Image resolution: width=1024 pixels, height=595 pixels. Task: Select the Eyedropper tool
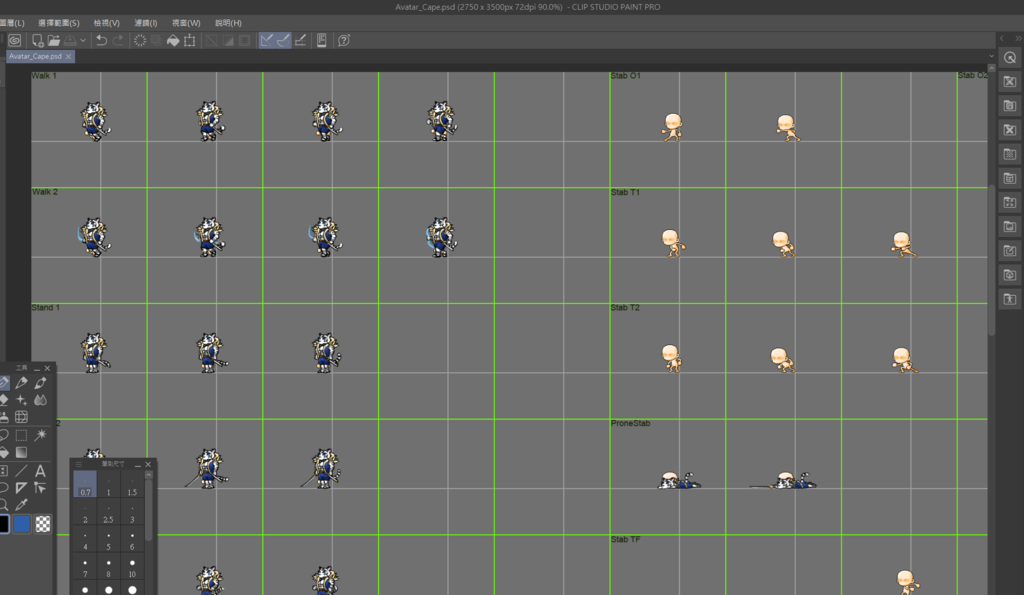(x=21, y=505)
